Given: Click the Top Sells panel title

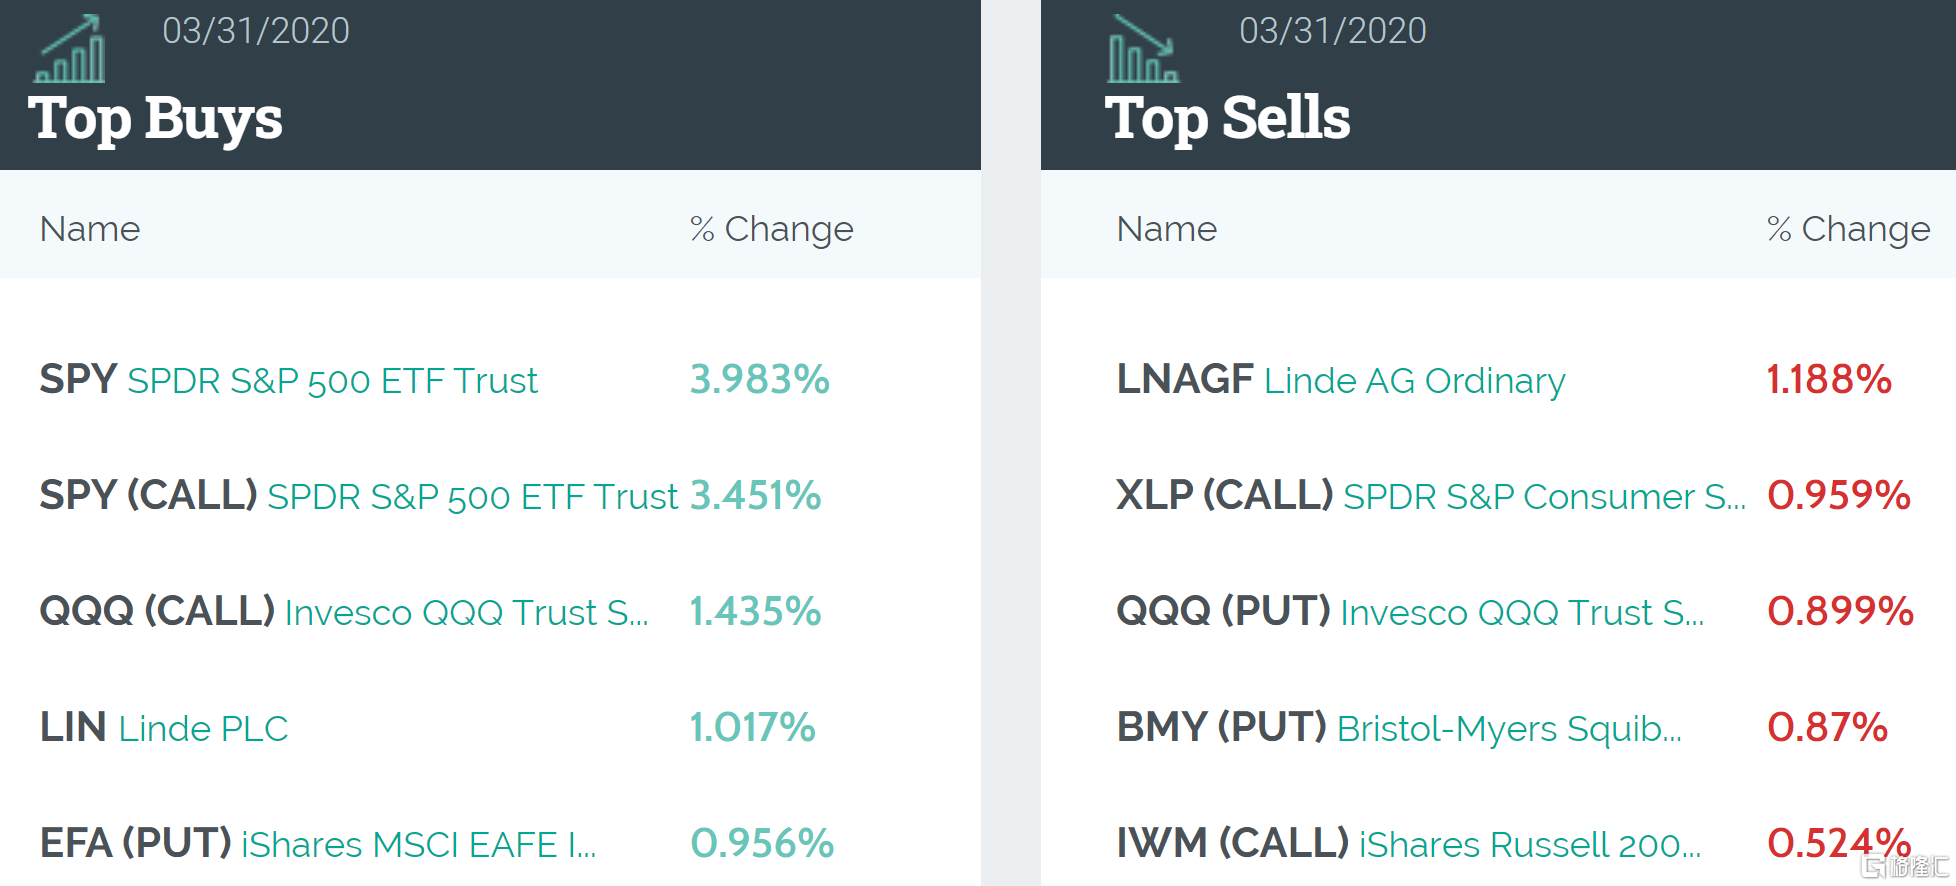Looking at the screenshot, I should (x=1227, y=118).
